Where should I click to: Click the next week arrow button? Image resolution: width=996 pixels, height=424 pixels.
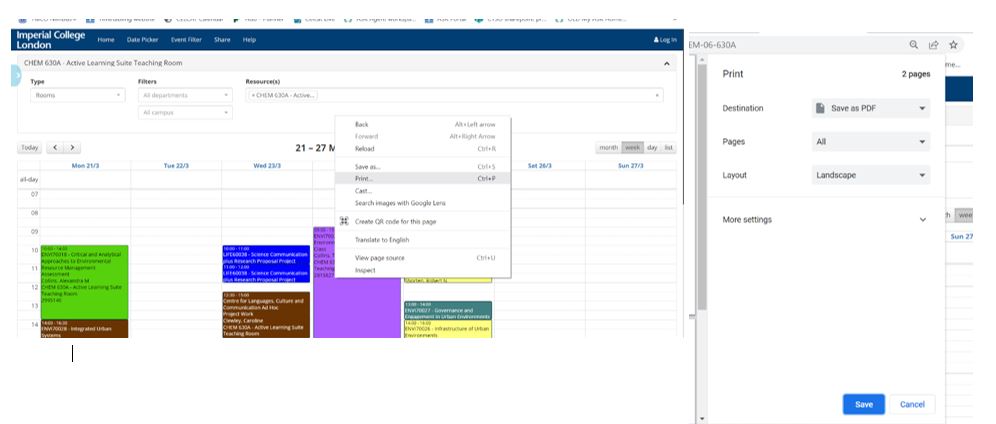[72, 148]
